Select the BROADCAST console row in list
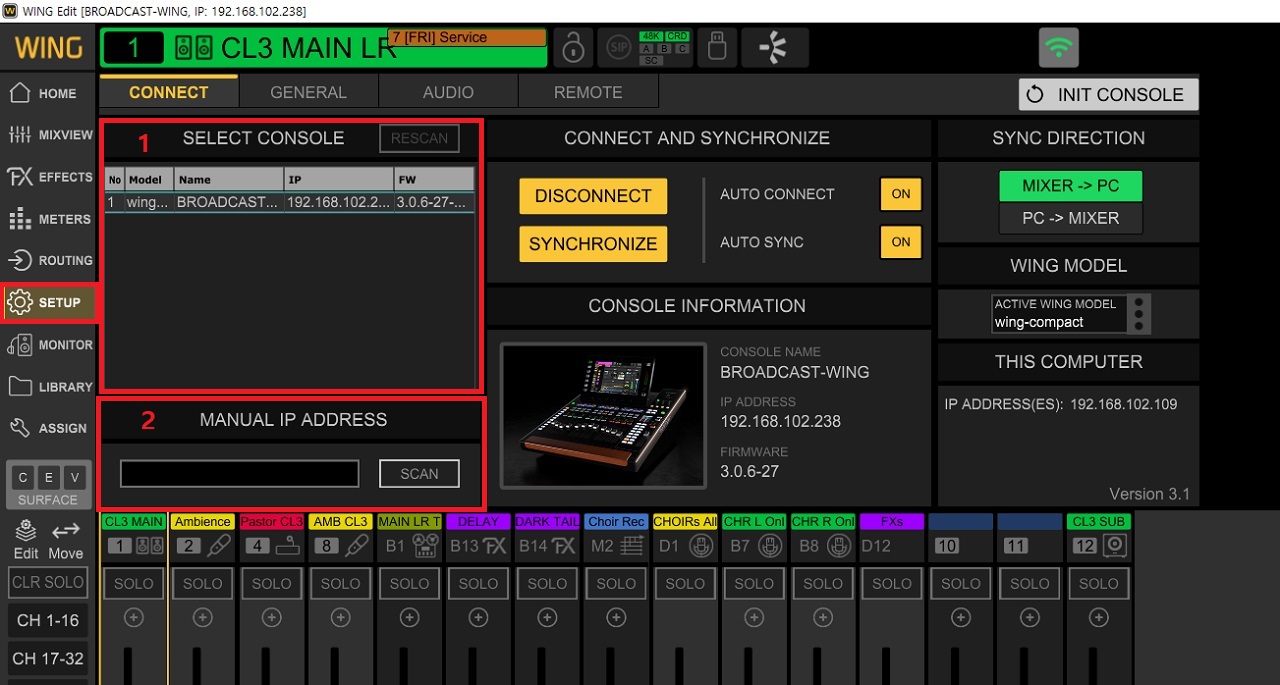 click(x=290, y=202)
